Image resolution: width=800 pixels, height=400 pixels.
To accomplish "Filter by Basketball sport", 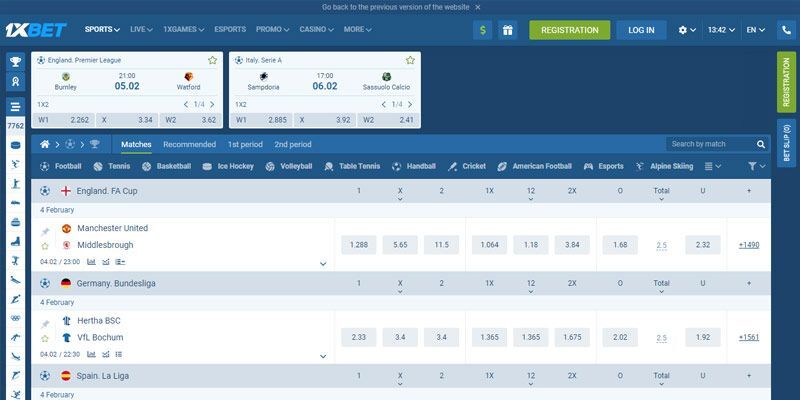I will (166, 166).
